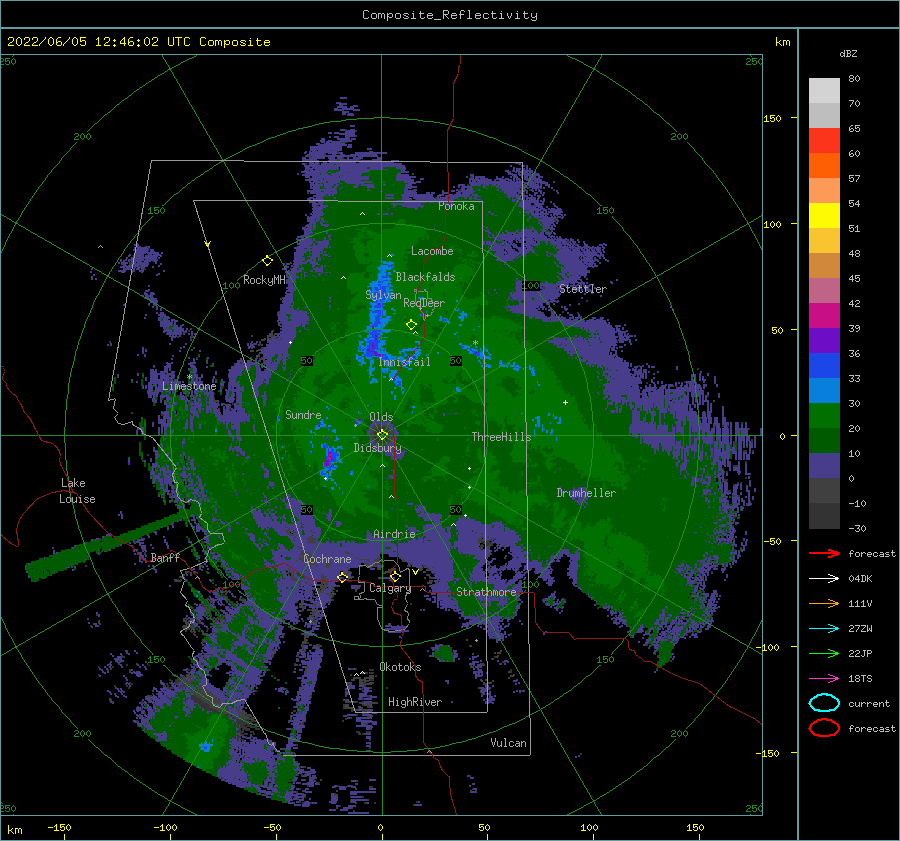Click the Sundre town label
Viewport: 900px width, 841px height.
pyautogui.click(x=303, y=414)
